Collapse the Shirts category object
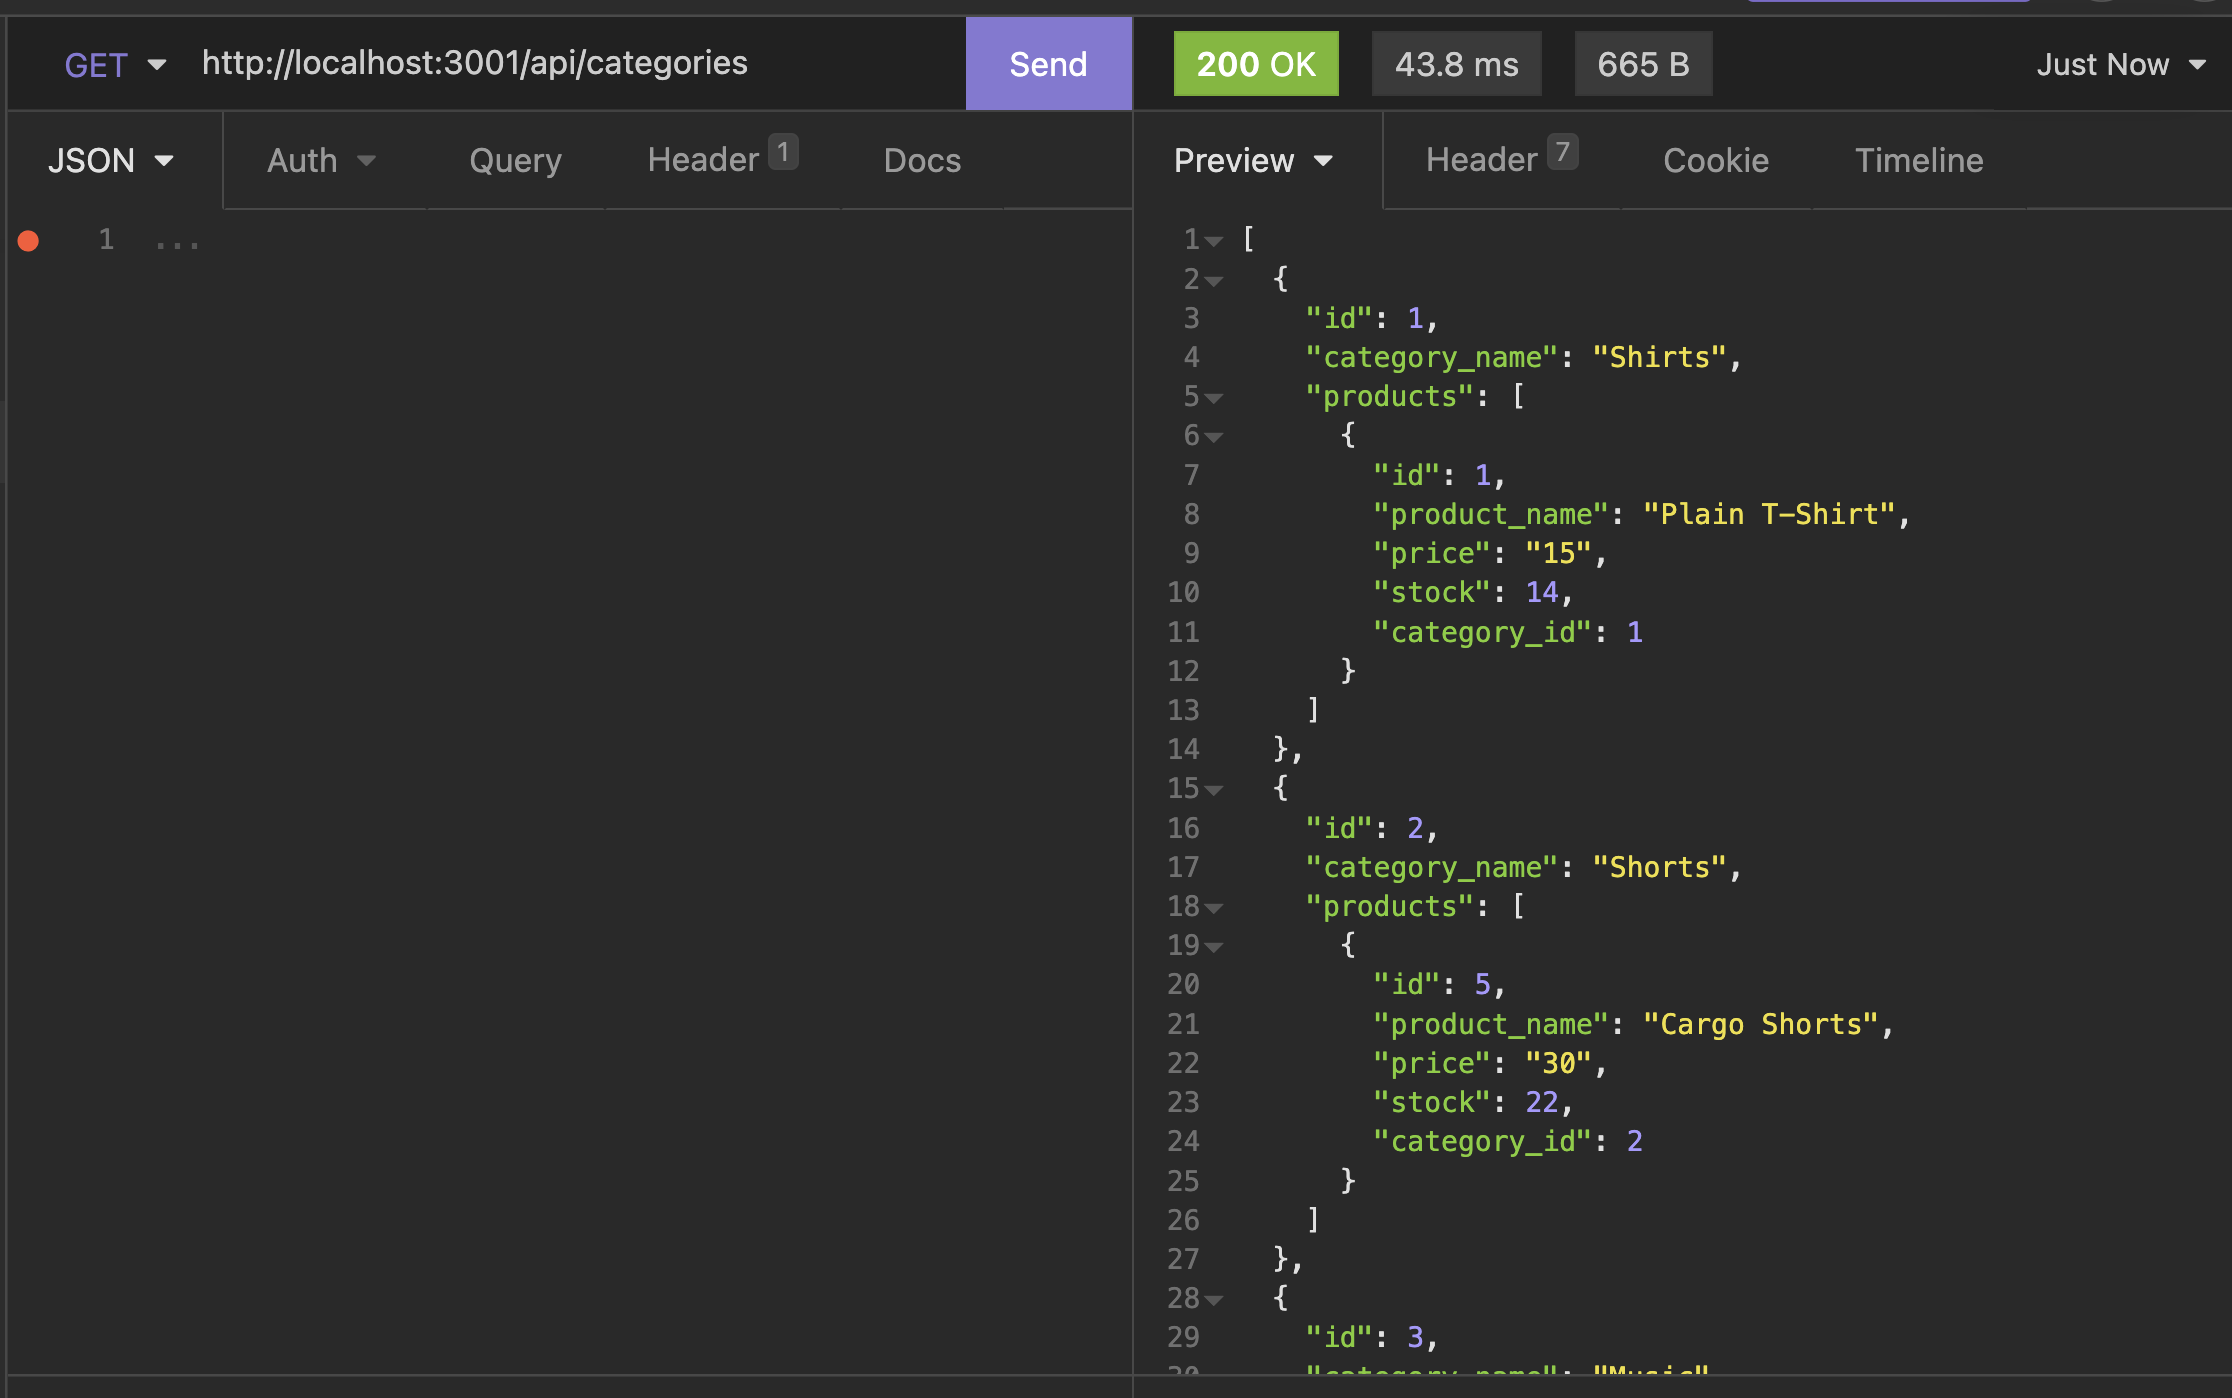This screenshot has width=2232, height=1398. [x=1213, y=281]
